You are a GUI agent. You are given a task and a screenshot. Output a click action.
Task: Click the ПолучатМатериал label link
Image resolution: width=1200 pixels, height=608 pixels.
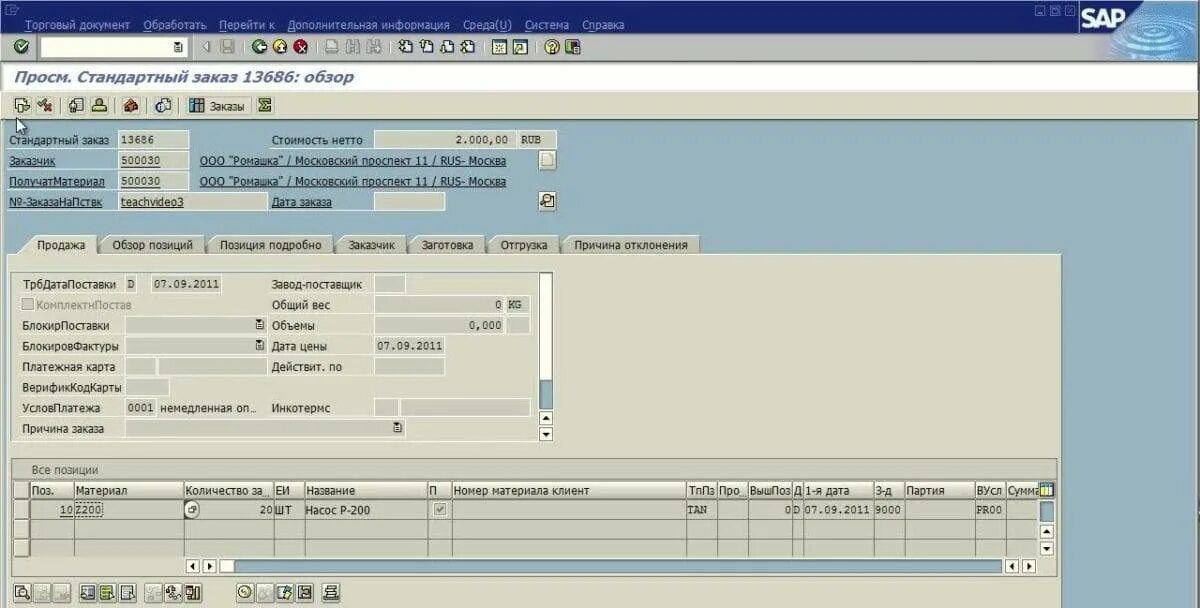[x=57, y=181]
